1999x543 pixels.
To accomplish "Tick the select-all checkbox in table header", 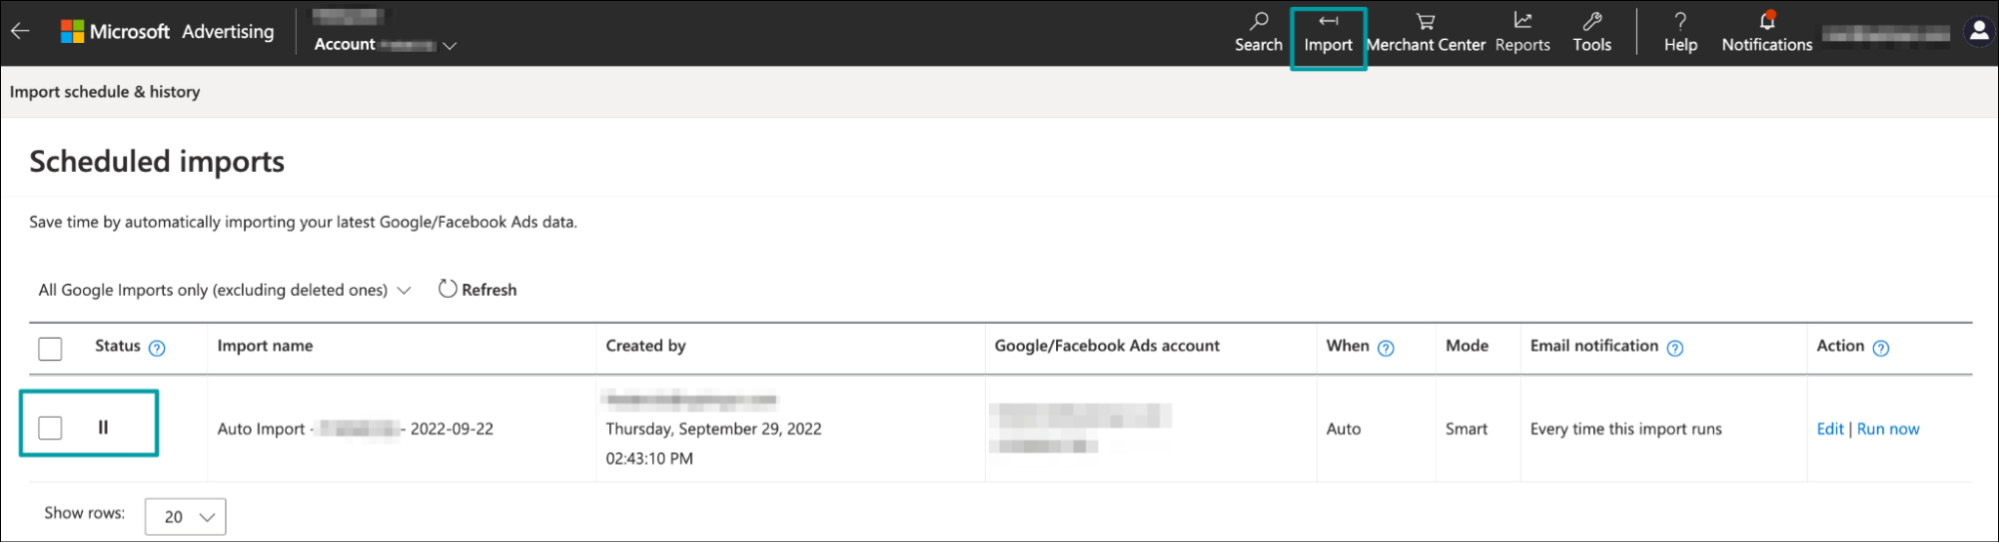I will click(50, 348).
